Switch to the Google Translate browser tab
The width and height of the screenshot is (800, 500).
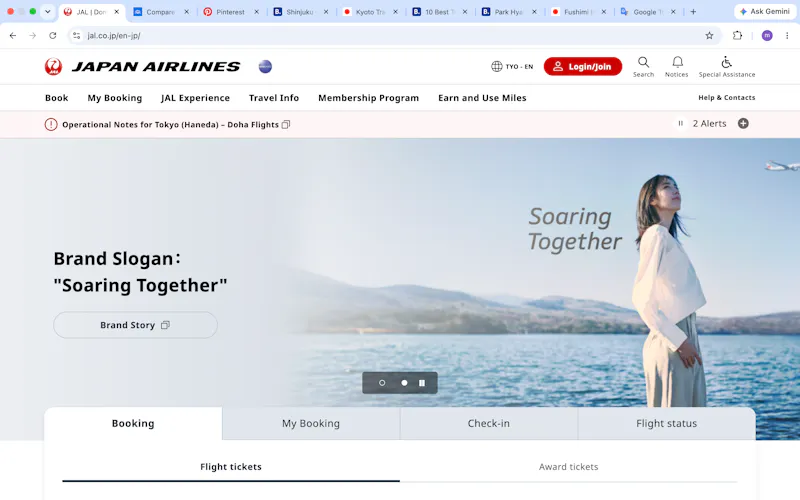pyautogui.click(x=648, y=12)
